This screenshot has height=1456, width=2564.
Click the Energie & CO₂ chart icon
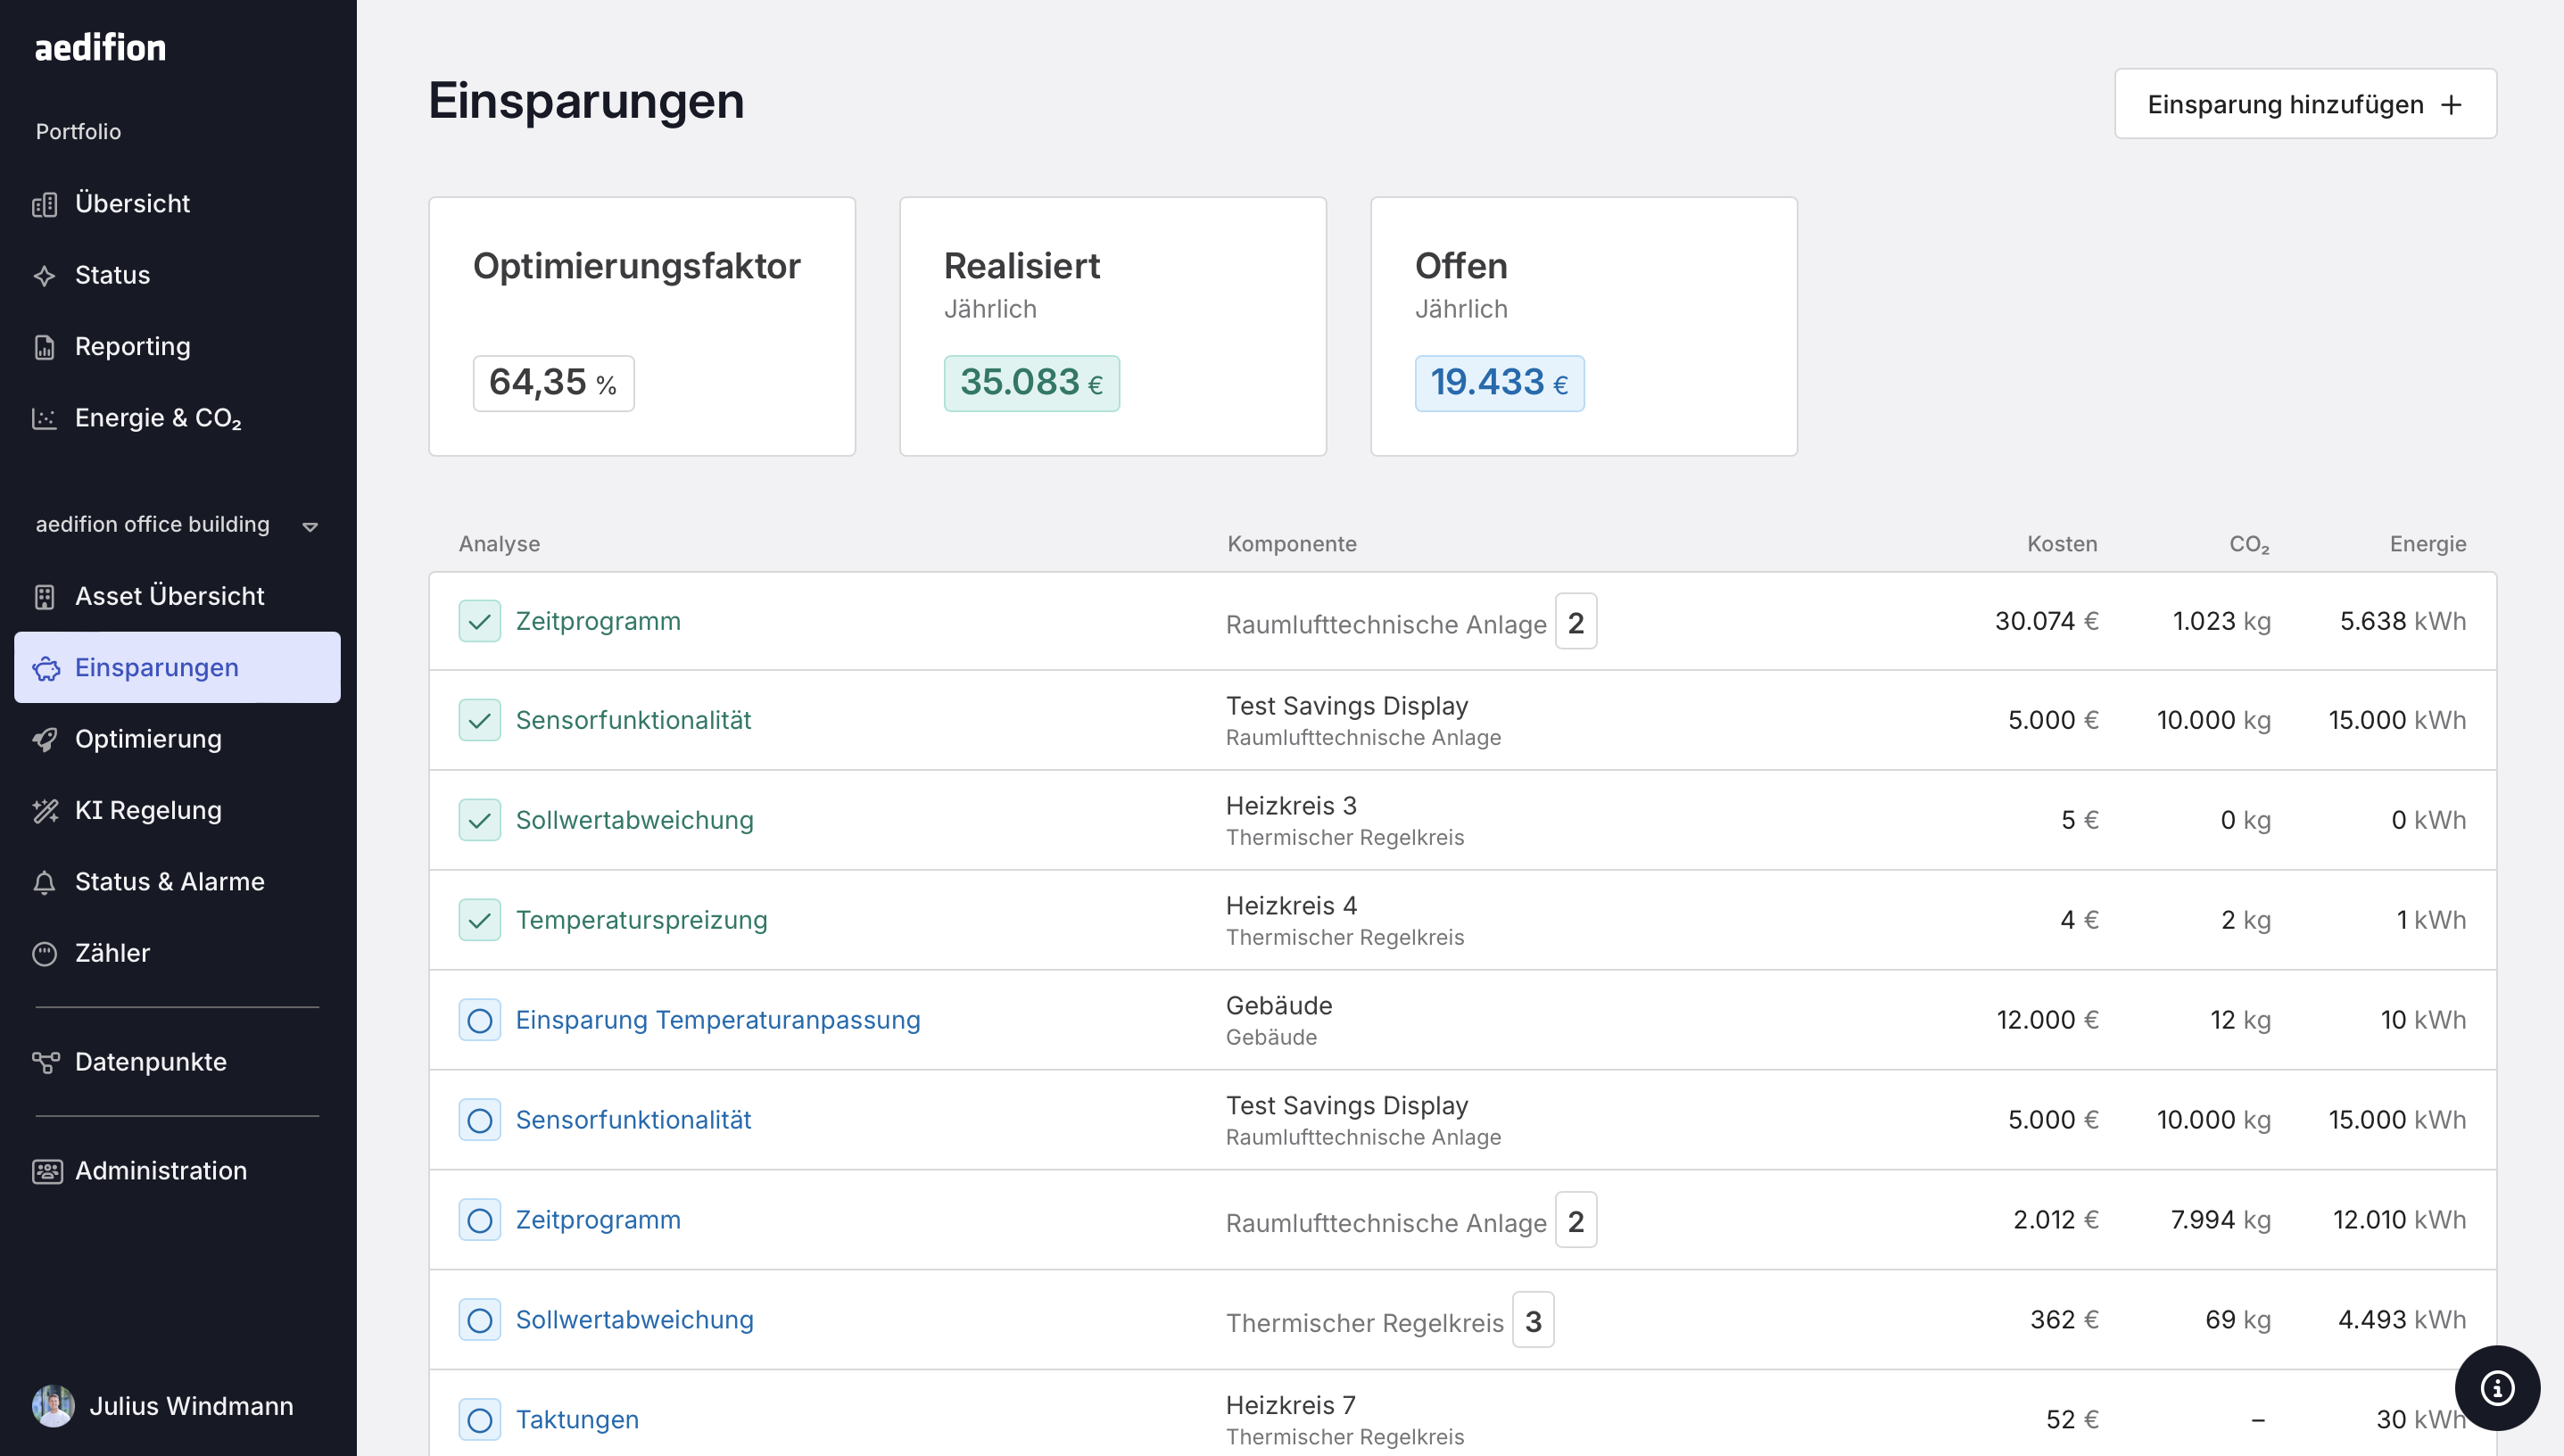click(44, 418)
